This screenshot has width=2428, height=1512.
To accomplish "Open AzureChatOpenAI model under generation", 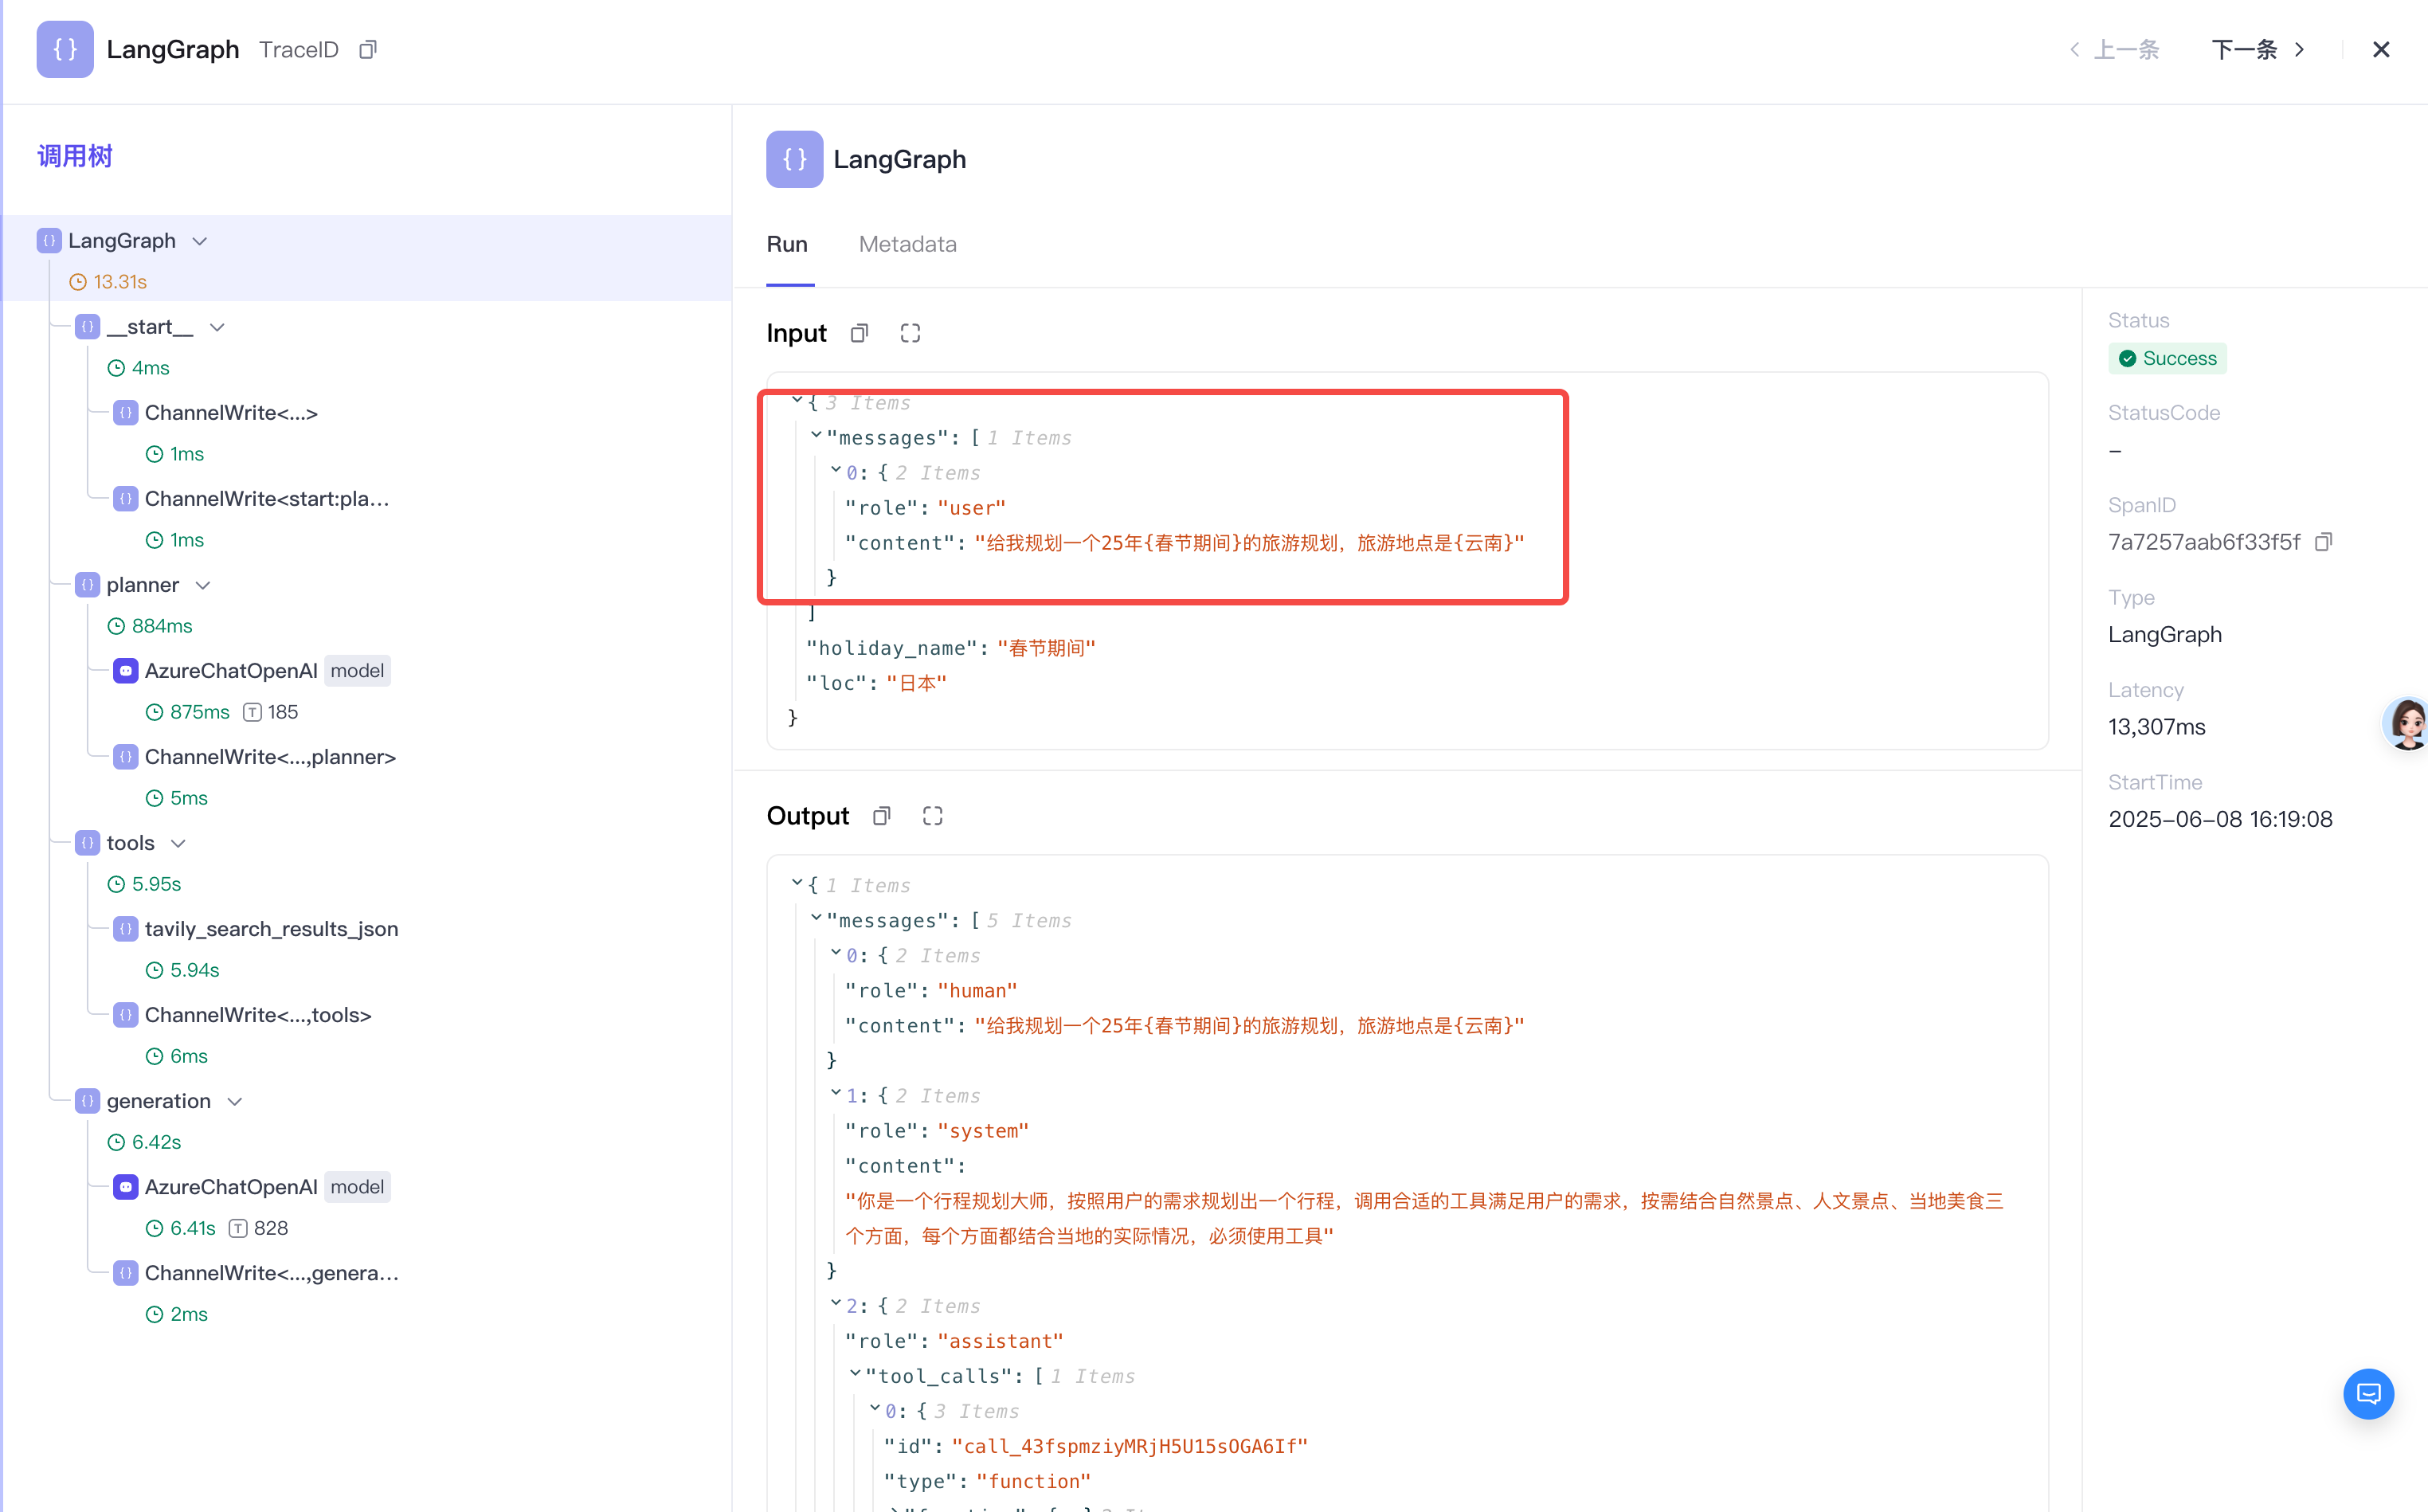I will coord(231,1187).
